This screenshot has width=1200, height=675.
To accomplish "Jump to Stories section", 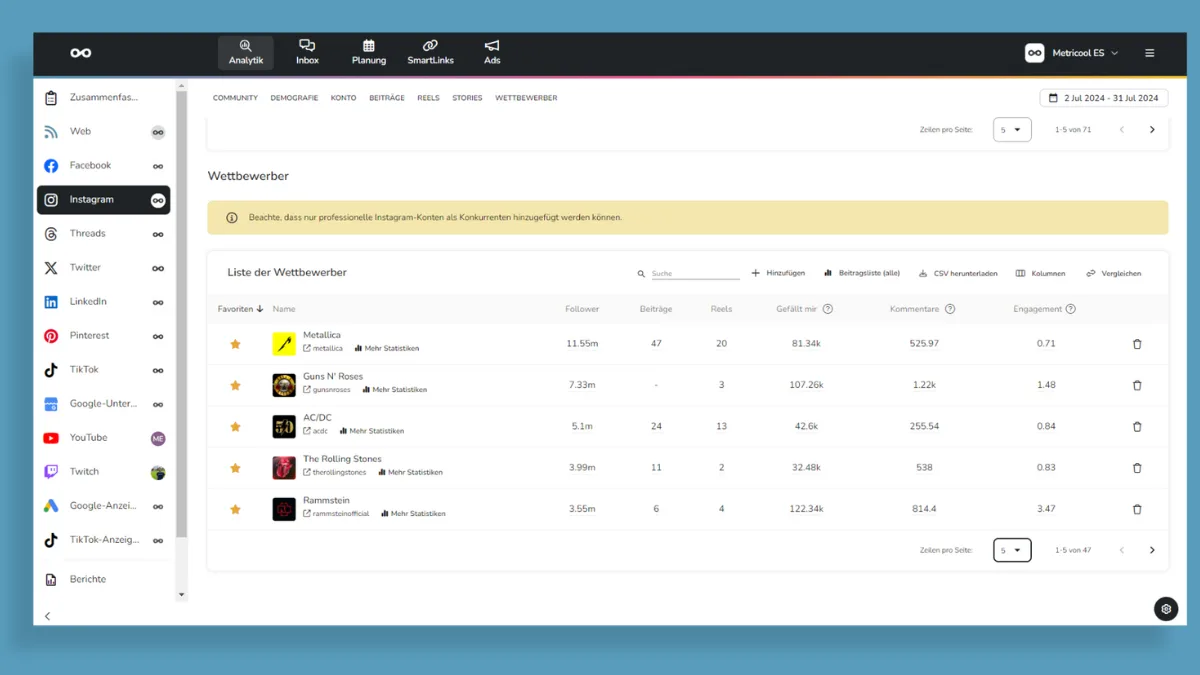I will click(467, 98).
